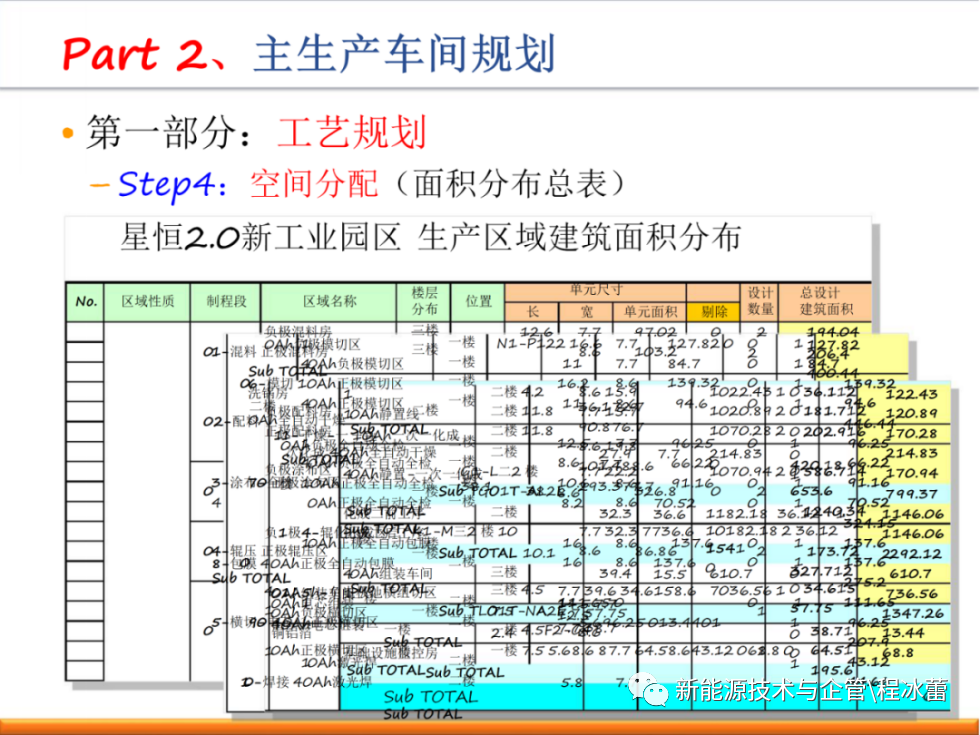Click the value "68.8" in the yellow column
The height and width of the screenshot is (735, 980).
898,653
